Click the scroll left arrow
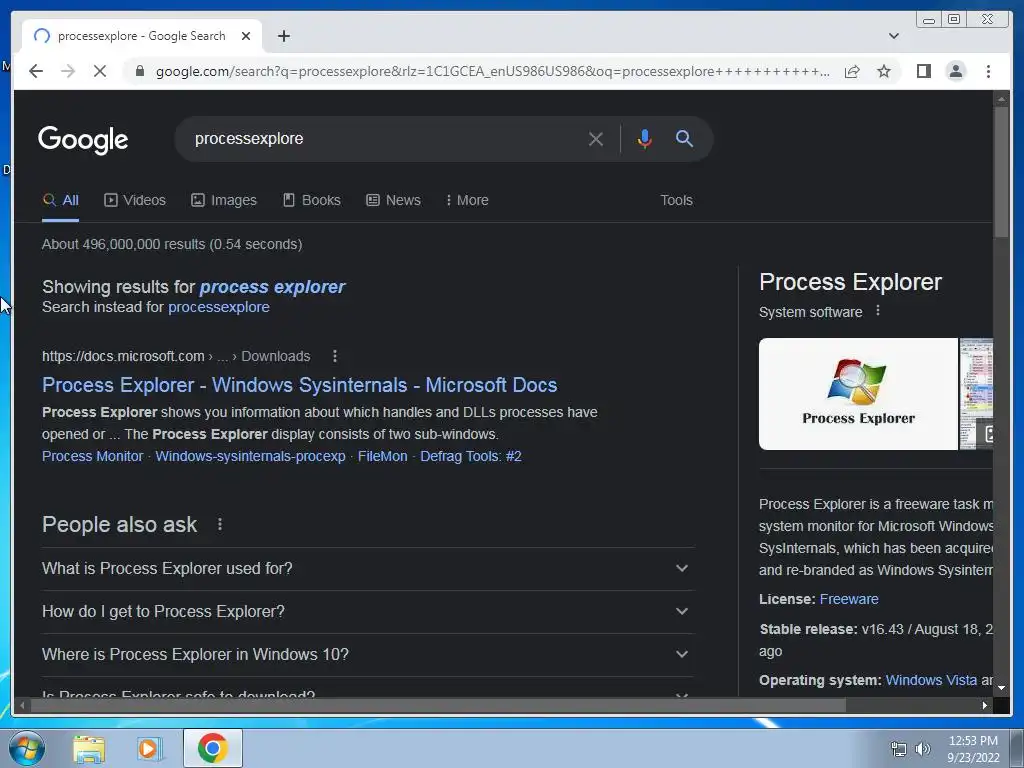The height and width of the screenshot is (768, 1024). tap(22, 705)
